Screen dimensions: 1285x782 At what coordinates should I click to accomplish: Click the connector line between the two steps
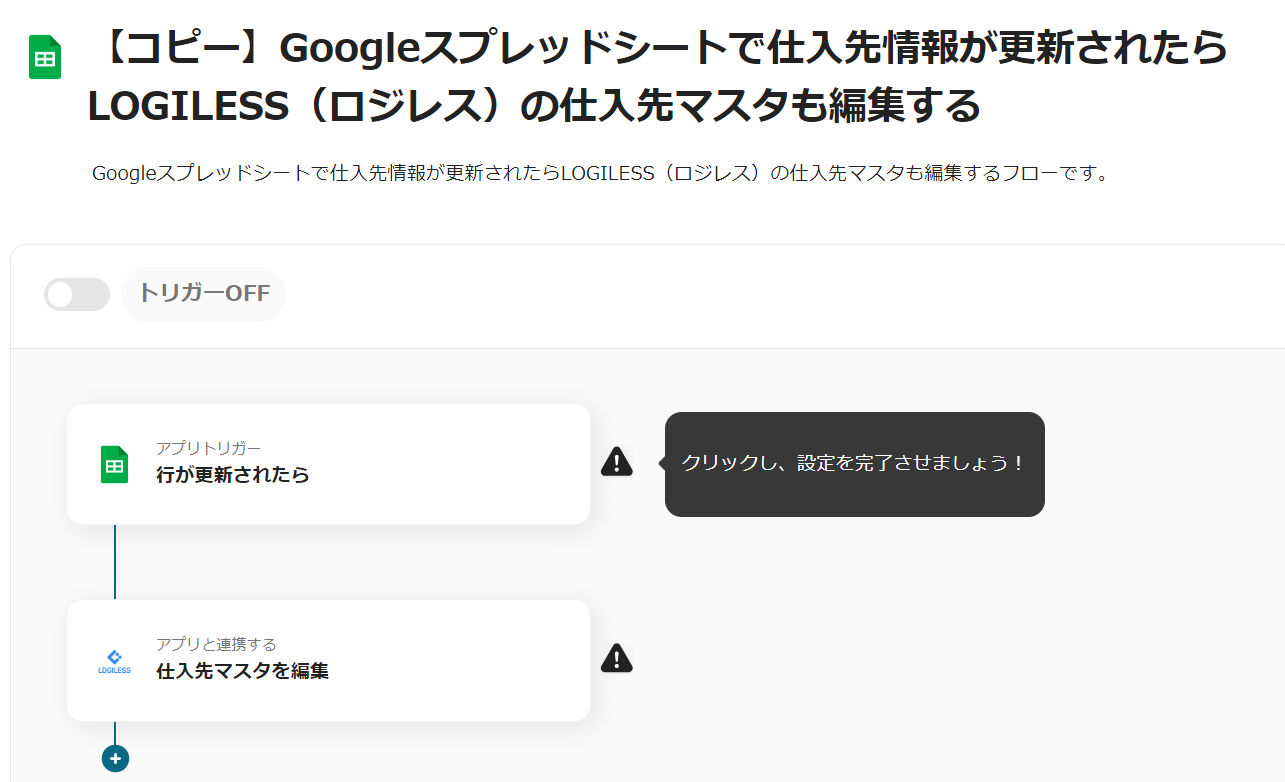click(x=115, y=562)
